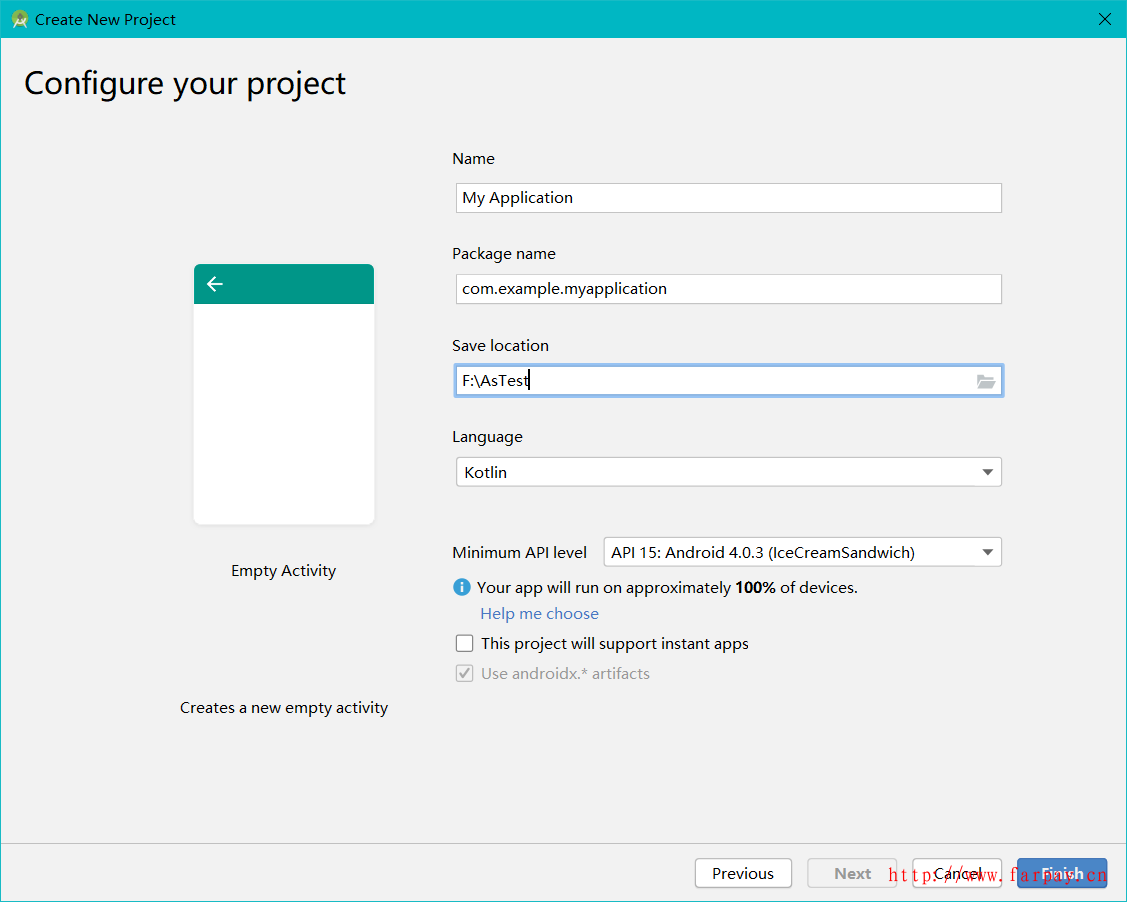Toggle the Use androidx.* artifacts checkbox
The image size is (1127, 902).
464,674
